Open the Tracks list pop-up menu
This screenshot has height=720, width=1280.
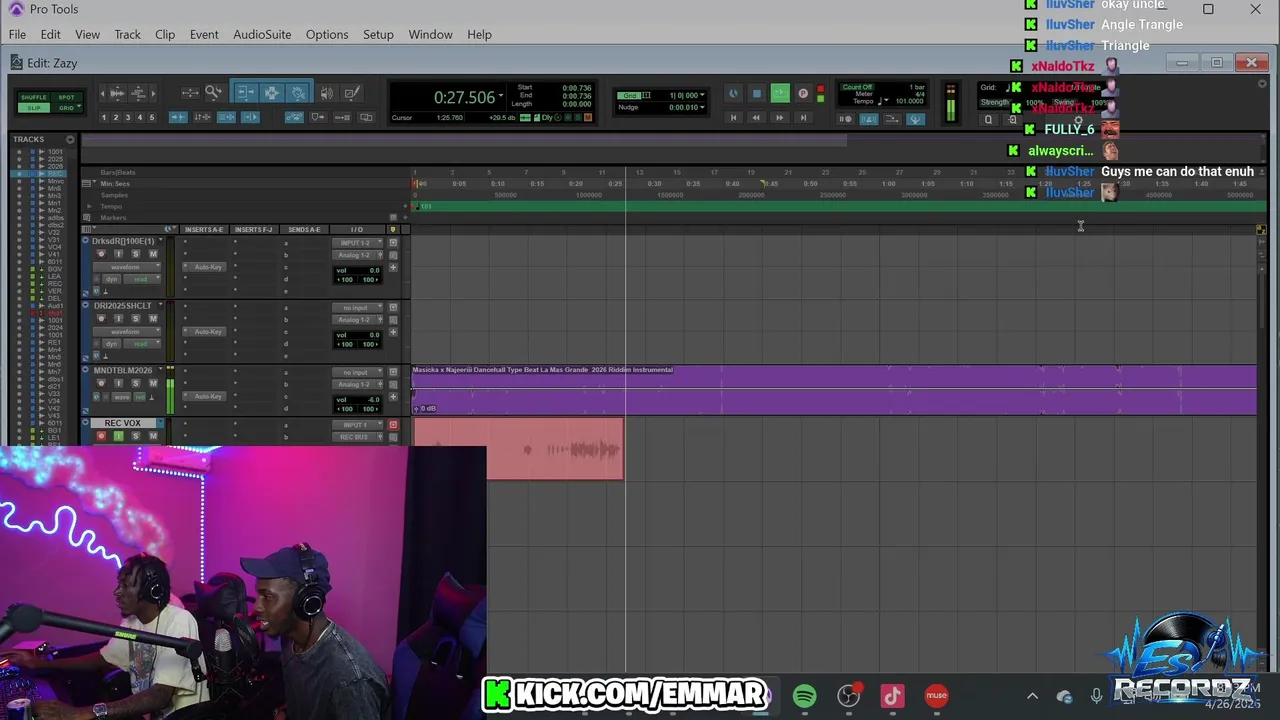[x=70, y=139]
